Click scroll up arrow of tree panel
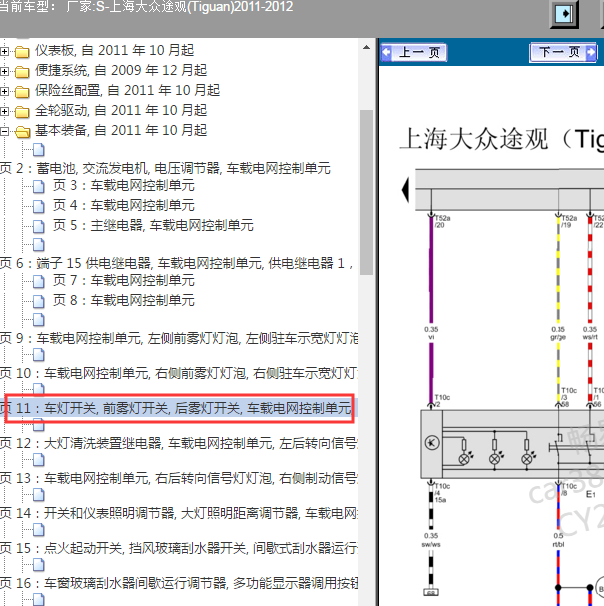The height and width of the screenshot is (606, 604). [366, 48]
